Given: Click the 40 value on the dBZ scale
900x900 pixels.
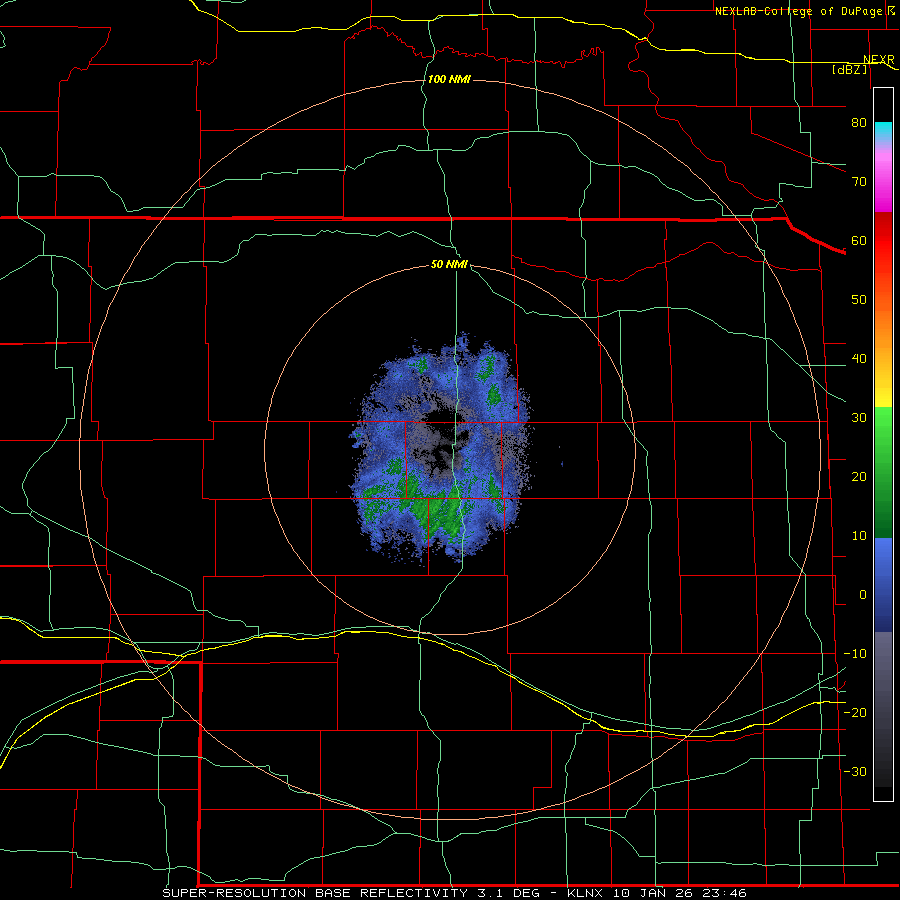Looking at the screenshot, I should [859, 359].
